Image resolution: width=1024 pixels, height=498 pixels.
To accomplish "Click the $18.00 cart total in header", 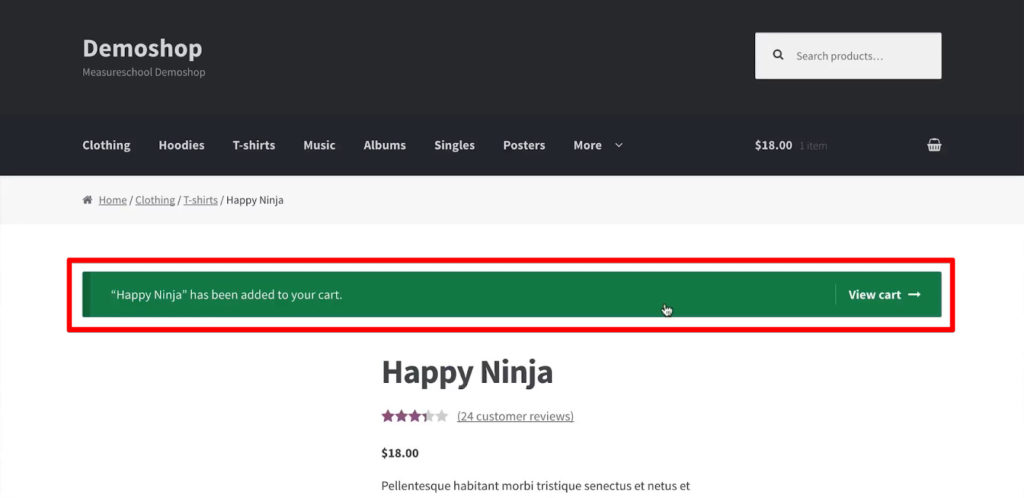I will pyautogui.click(x=773, y=145).
